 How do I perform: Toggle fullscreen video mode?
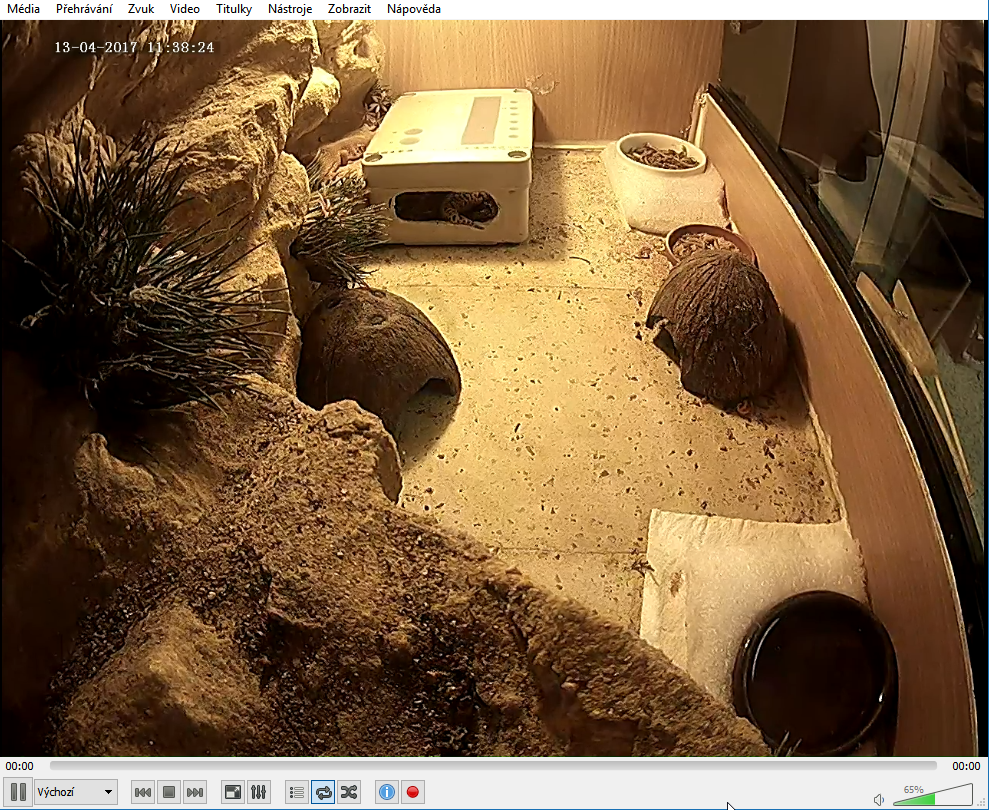233,792
